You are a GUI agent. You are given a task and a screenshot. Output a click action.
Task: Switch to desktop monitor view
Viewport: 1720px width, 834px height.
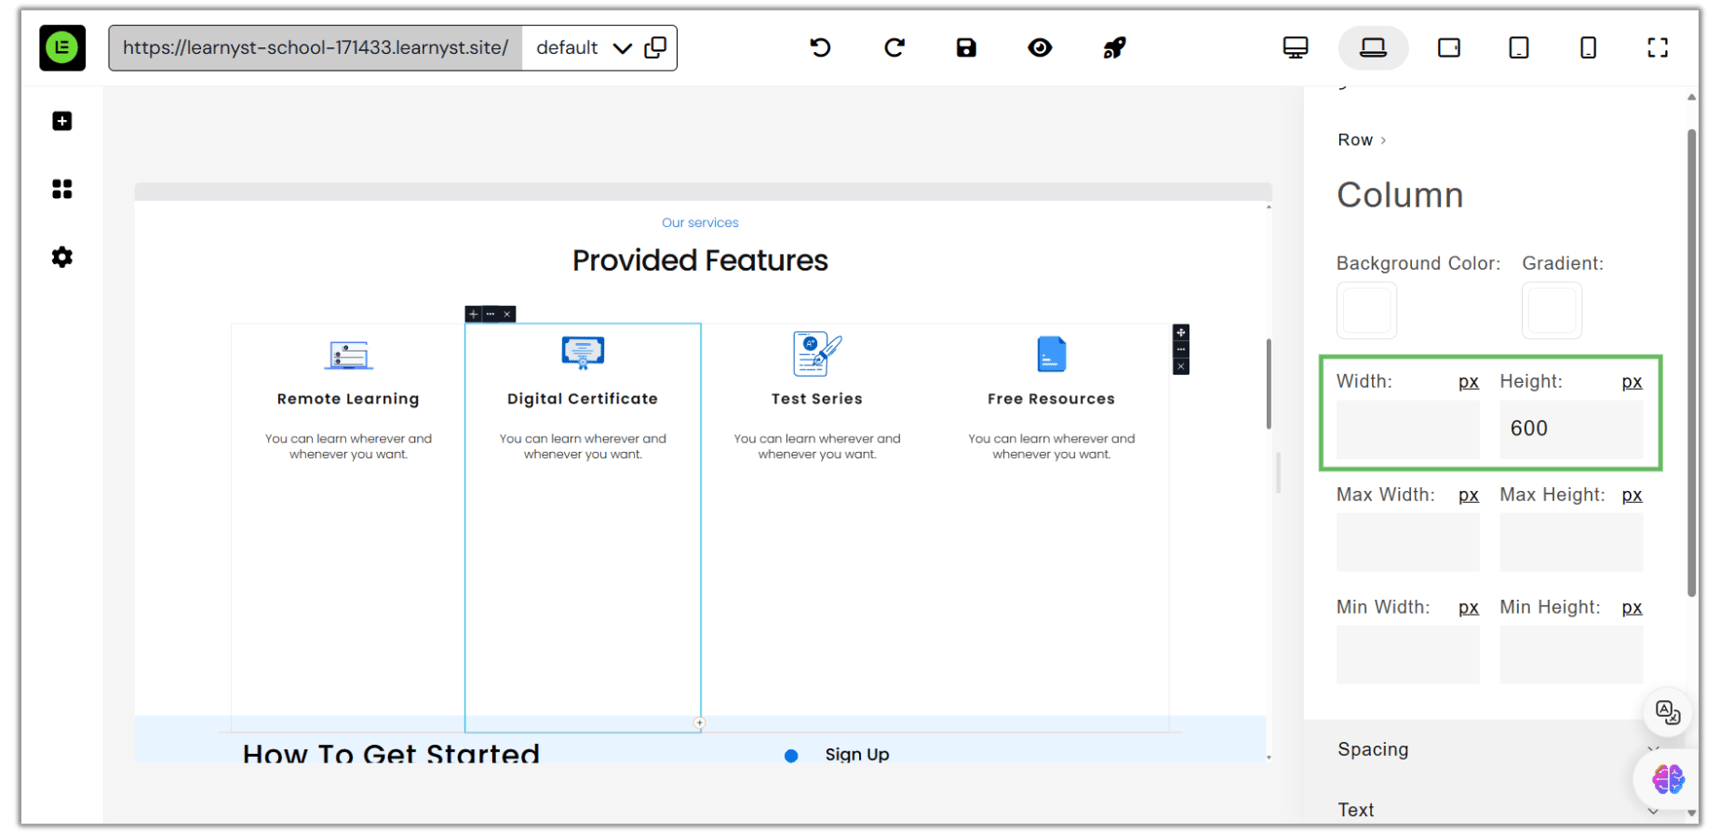1295,48
